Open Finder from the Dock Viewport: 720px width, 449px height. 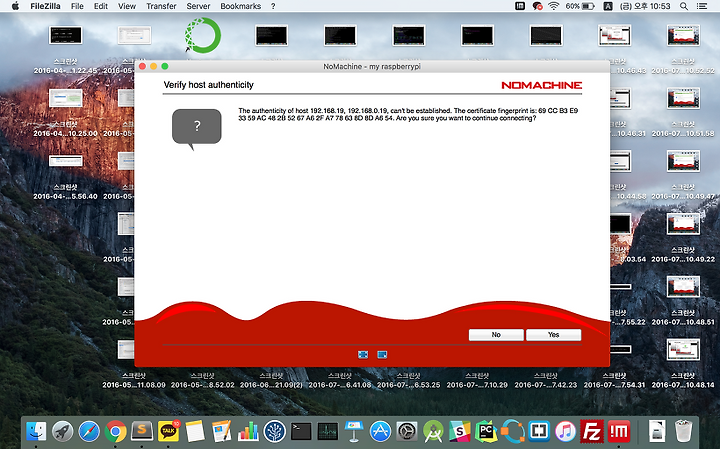[36, 431]
